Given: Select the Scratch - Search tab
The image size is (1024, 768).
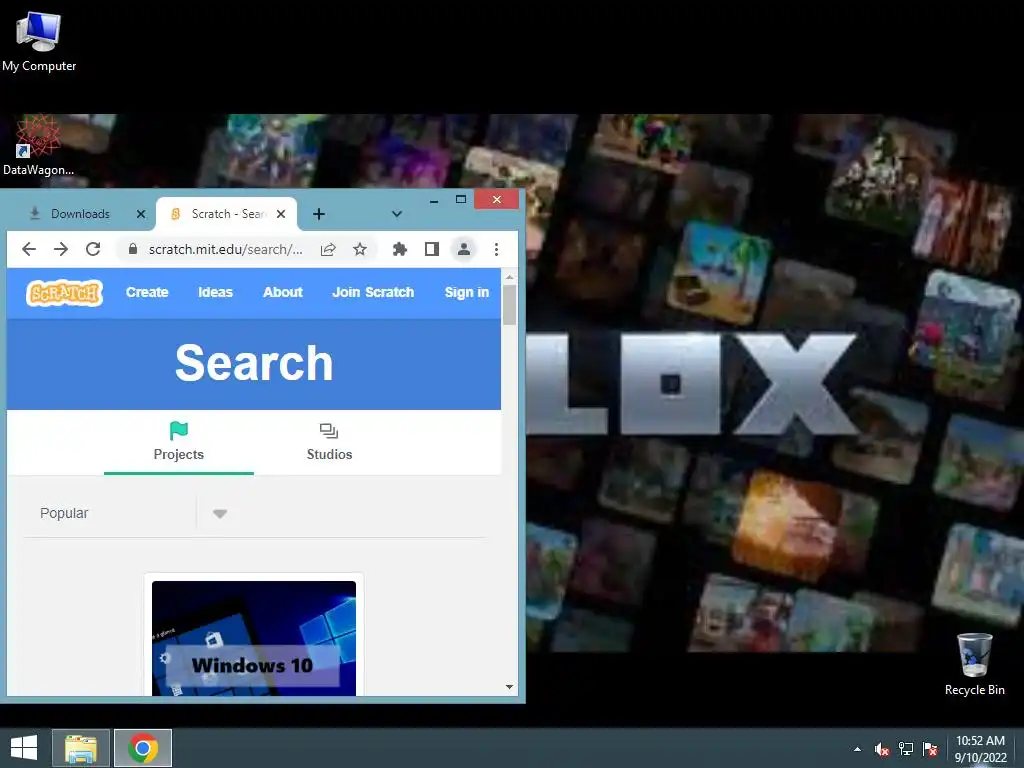Looking at the screenshot, I should 227,214.
